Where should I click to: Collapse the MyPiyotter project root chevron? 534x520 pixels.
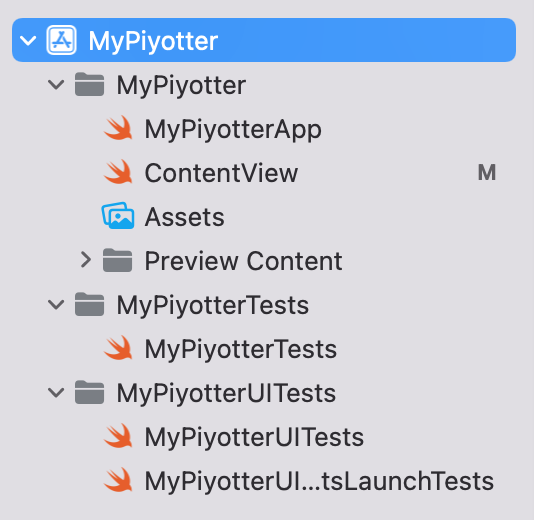click(28, 41)
